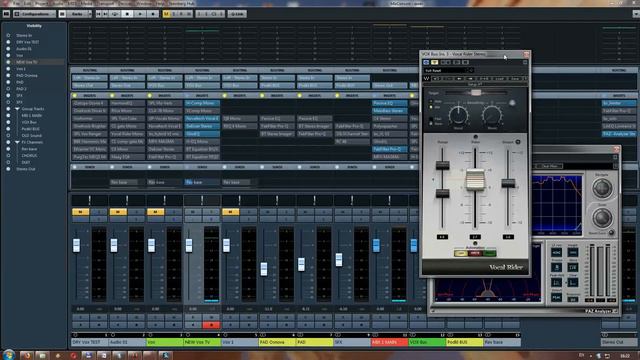Click the Vocal sensitivity knob in Vocal Rider

click(458, 115)
